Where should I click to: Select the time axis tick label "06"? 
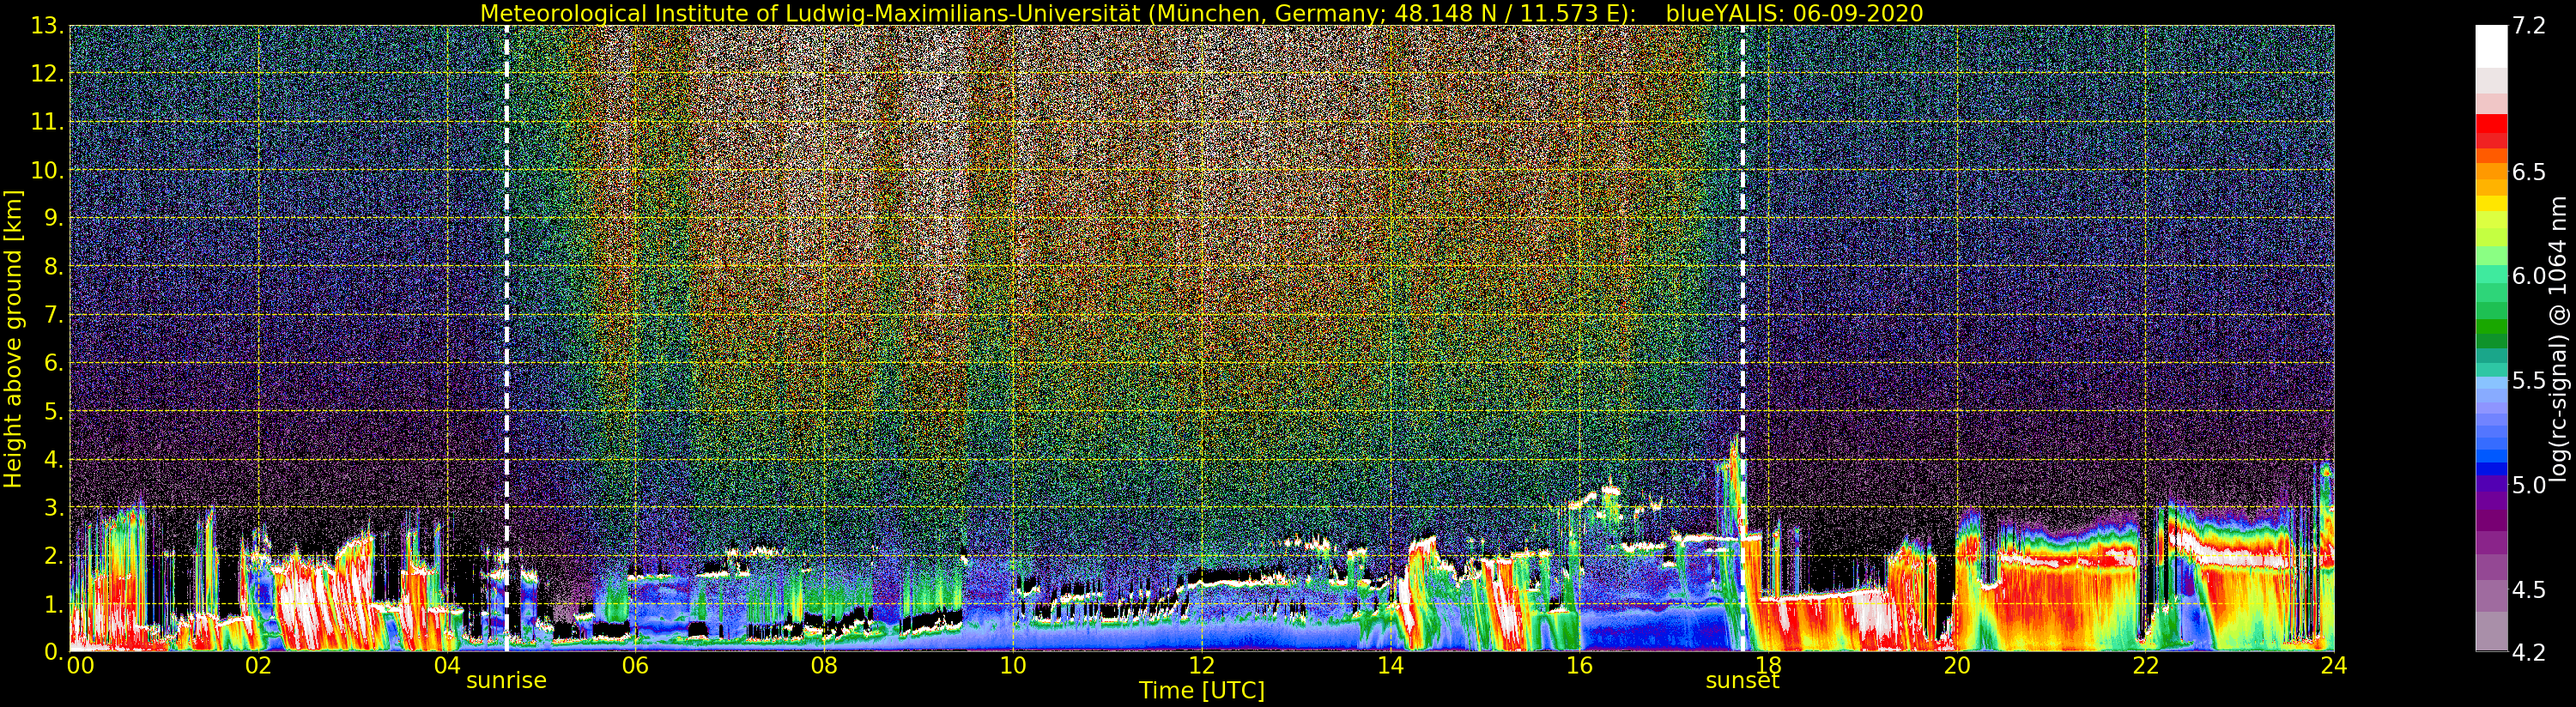[635, 666]
